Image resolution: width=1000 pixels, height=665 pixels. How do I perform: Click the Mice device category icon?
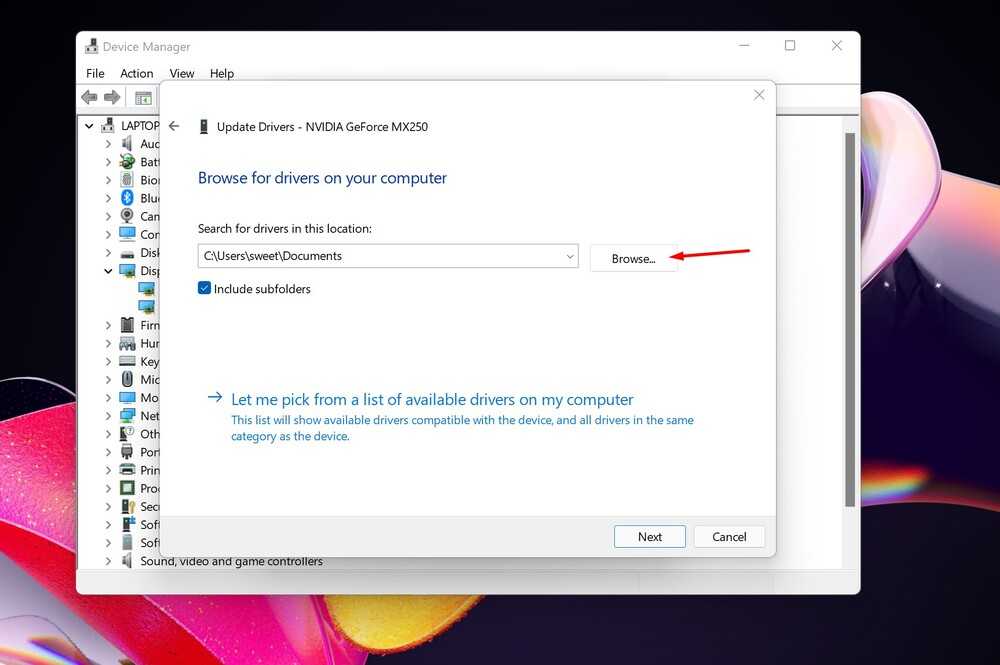127,380
